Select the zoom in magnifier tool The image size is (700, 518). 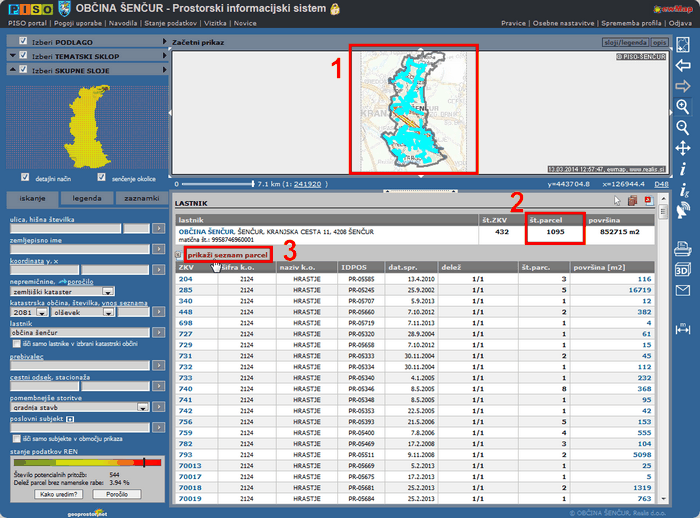[x=683, y=106]
